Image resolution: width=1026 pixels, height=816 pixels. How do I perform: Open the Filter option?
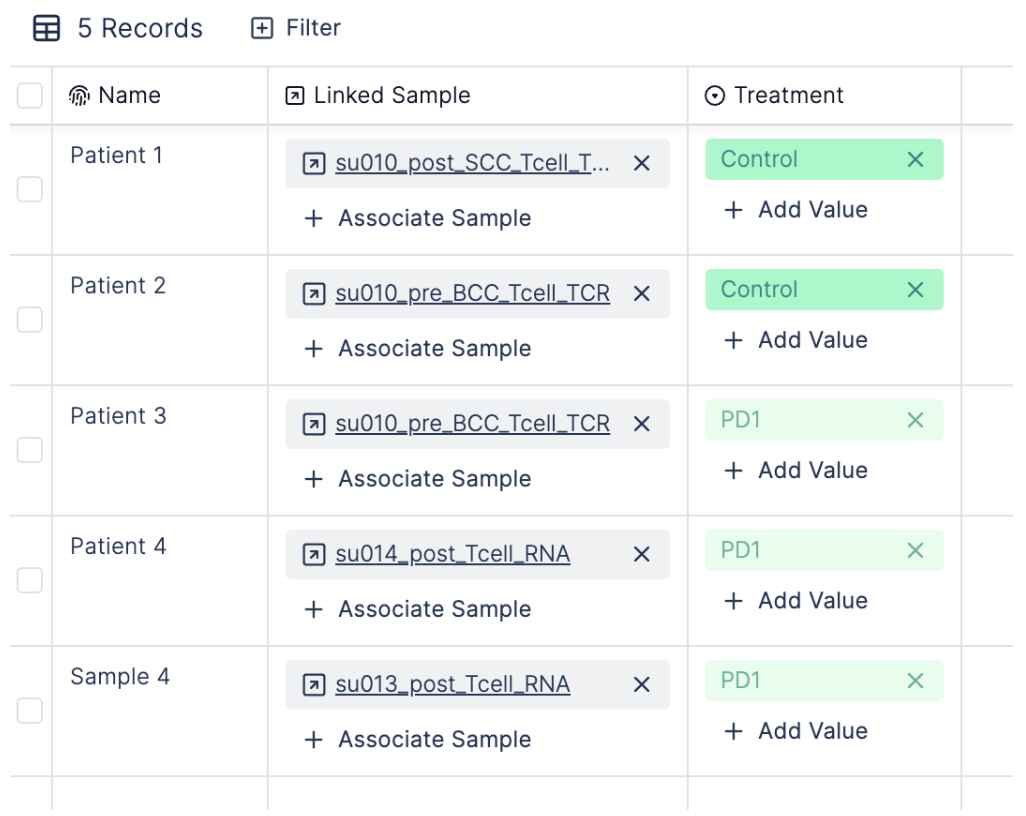[x=296, y=28]
